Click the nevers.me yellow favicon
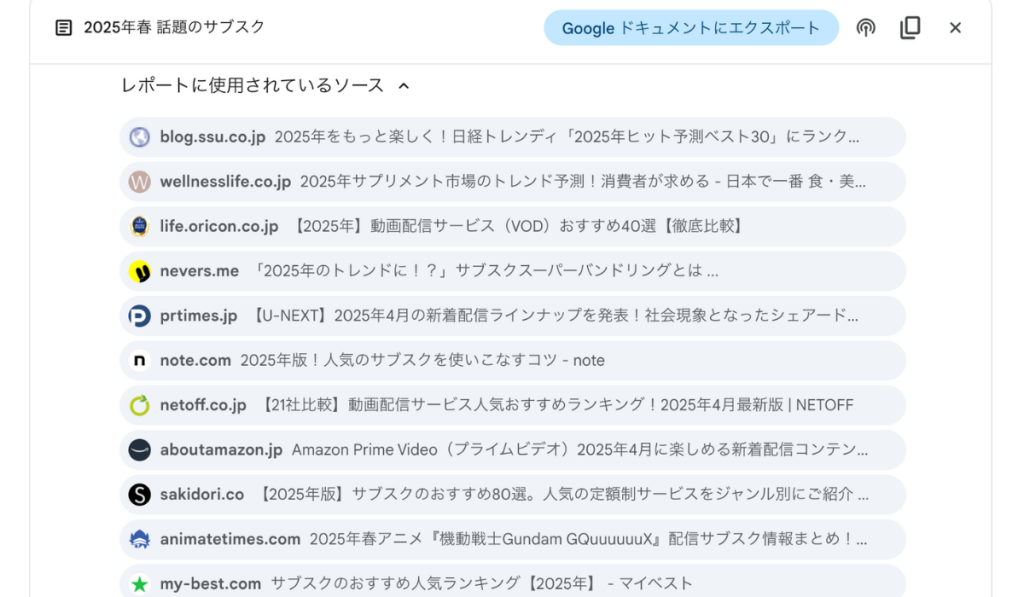The height and width of the screenshot is (597, 1024). pyautogui.click(x=140, y=271)
